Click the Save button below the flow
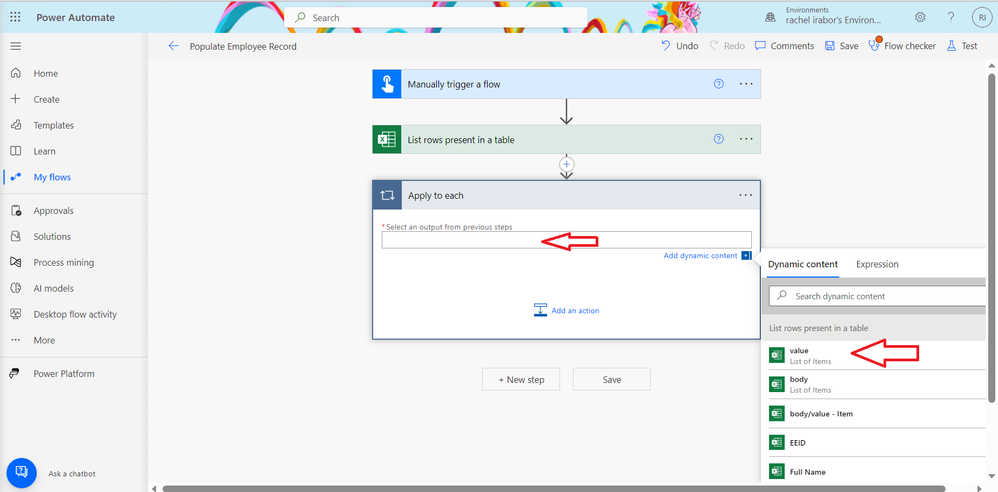 [x=612, y=379]
